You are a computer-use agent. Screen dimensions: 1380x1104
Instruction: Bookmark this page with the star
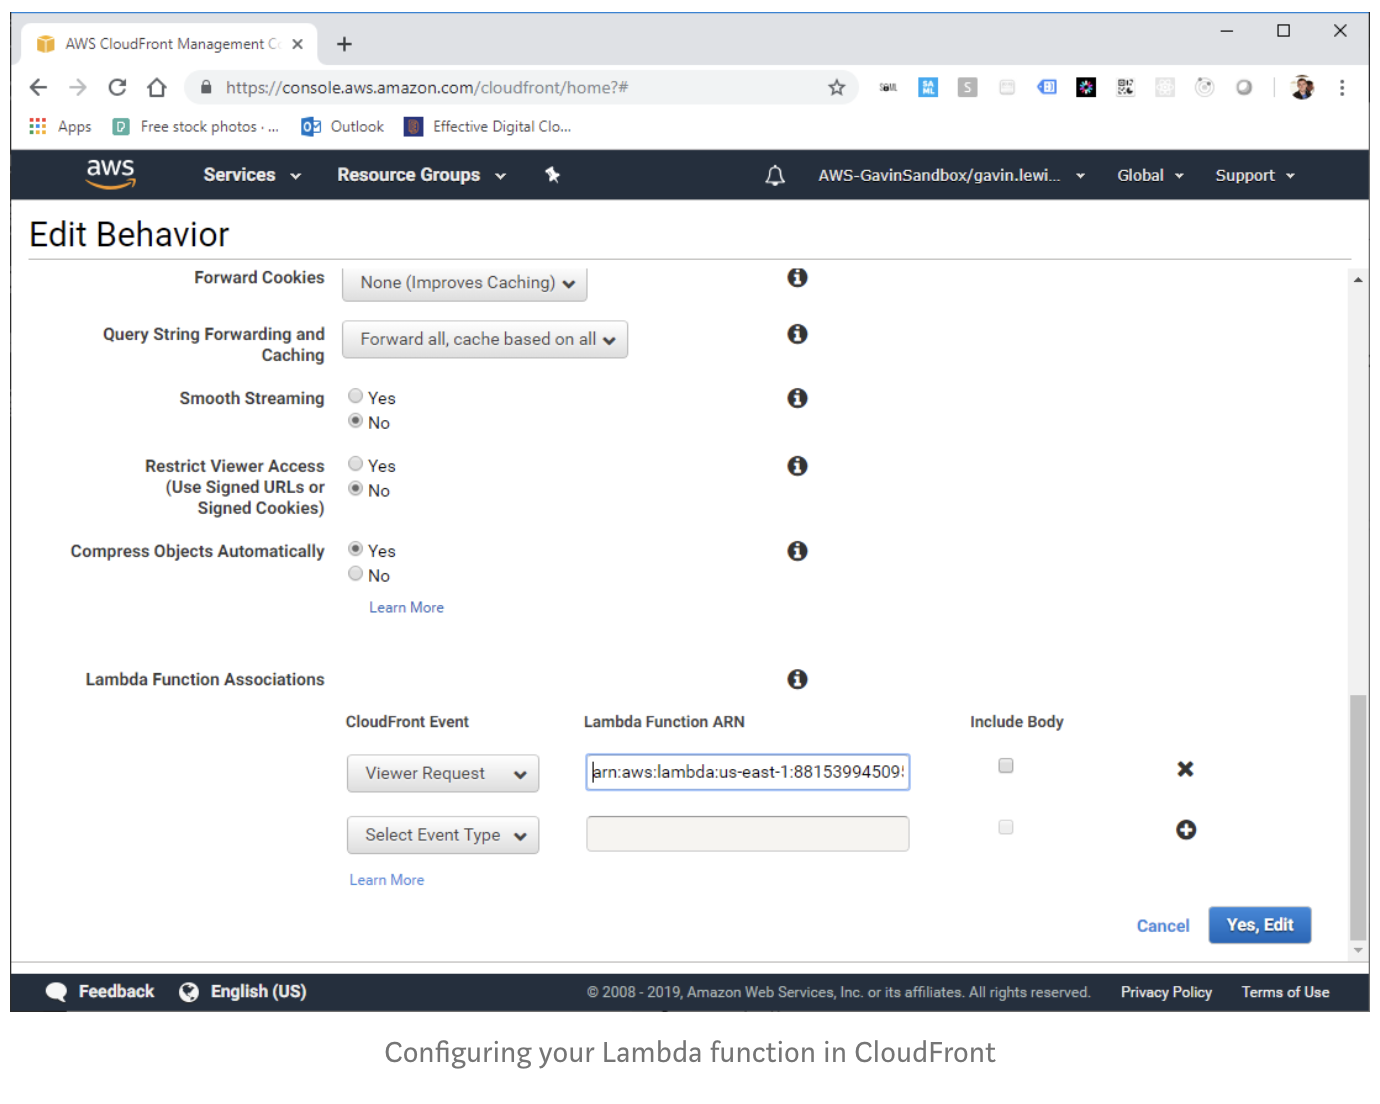tap(837, 87)
